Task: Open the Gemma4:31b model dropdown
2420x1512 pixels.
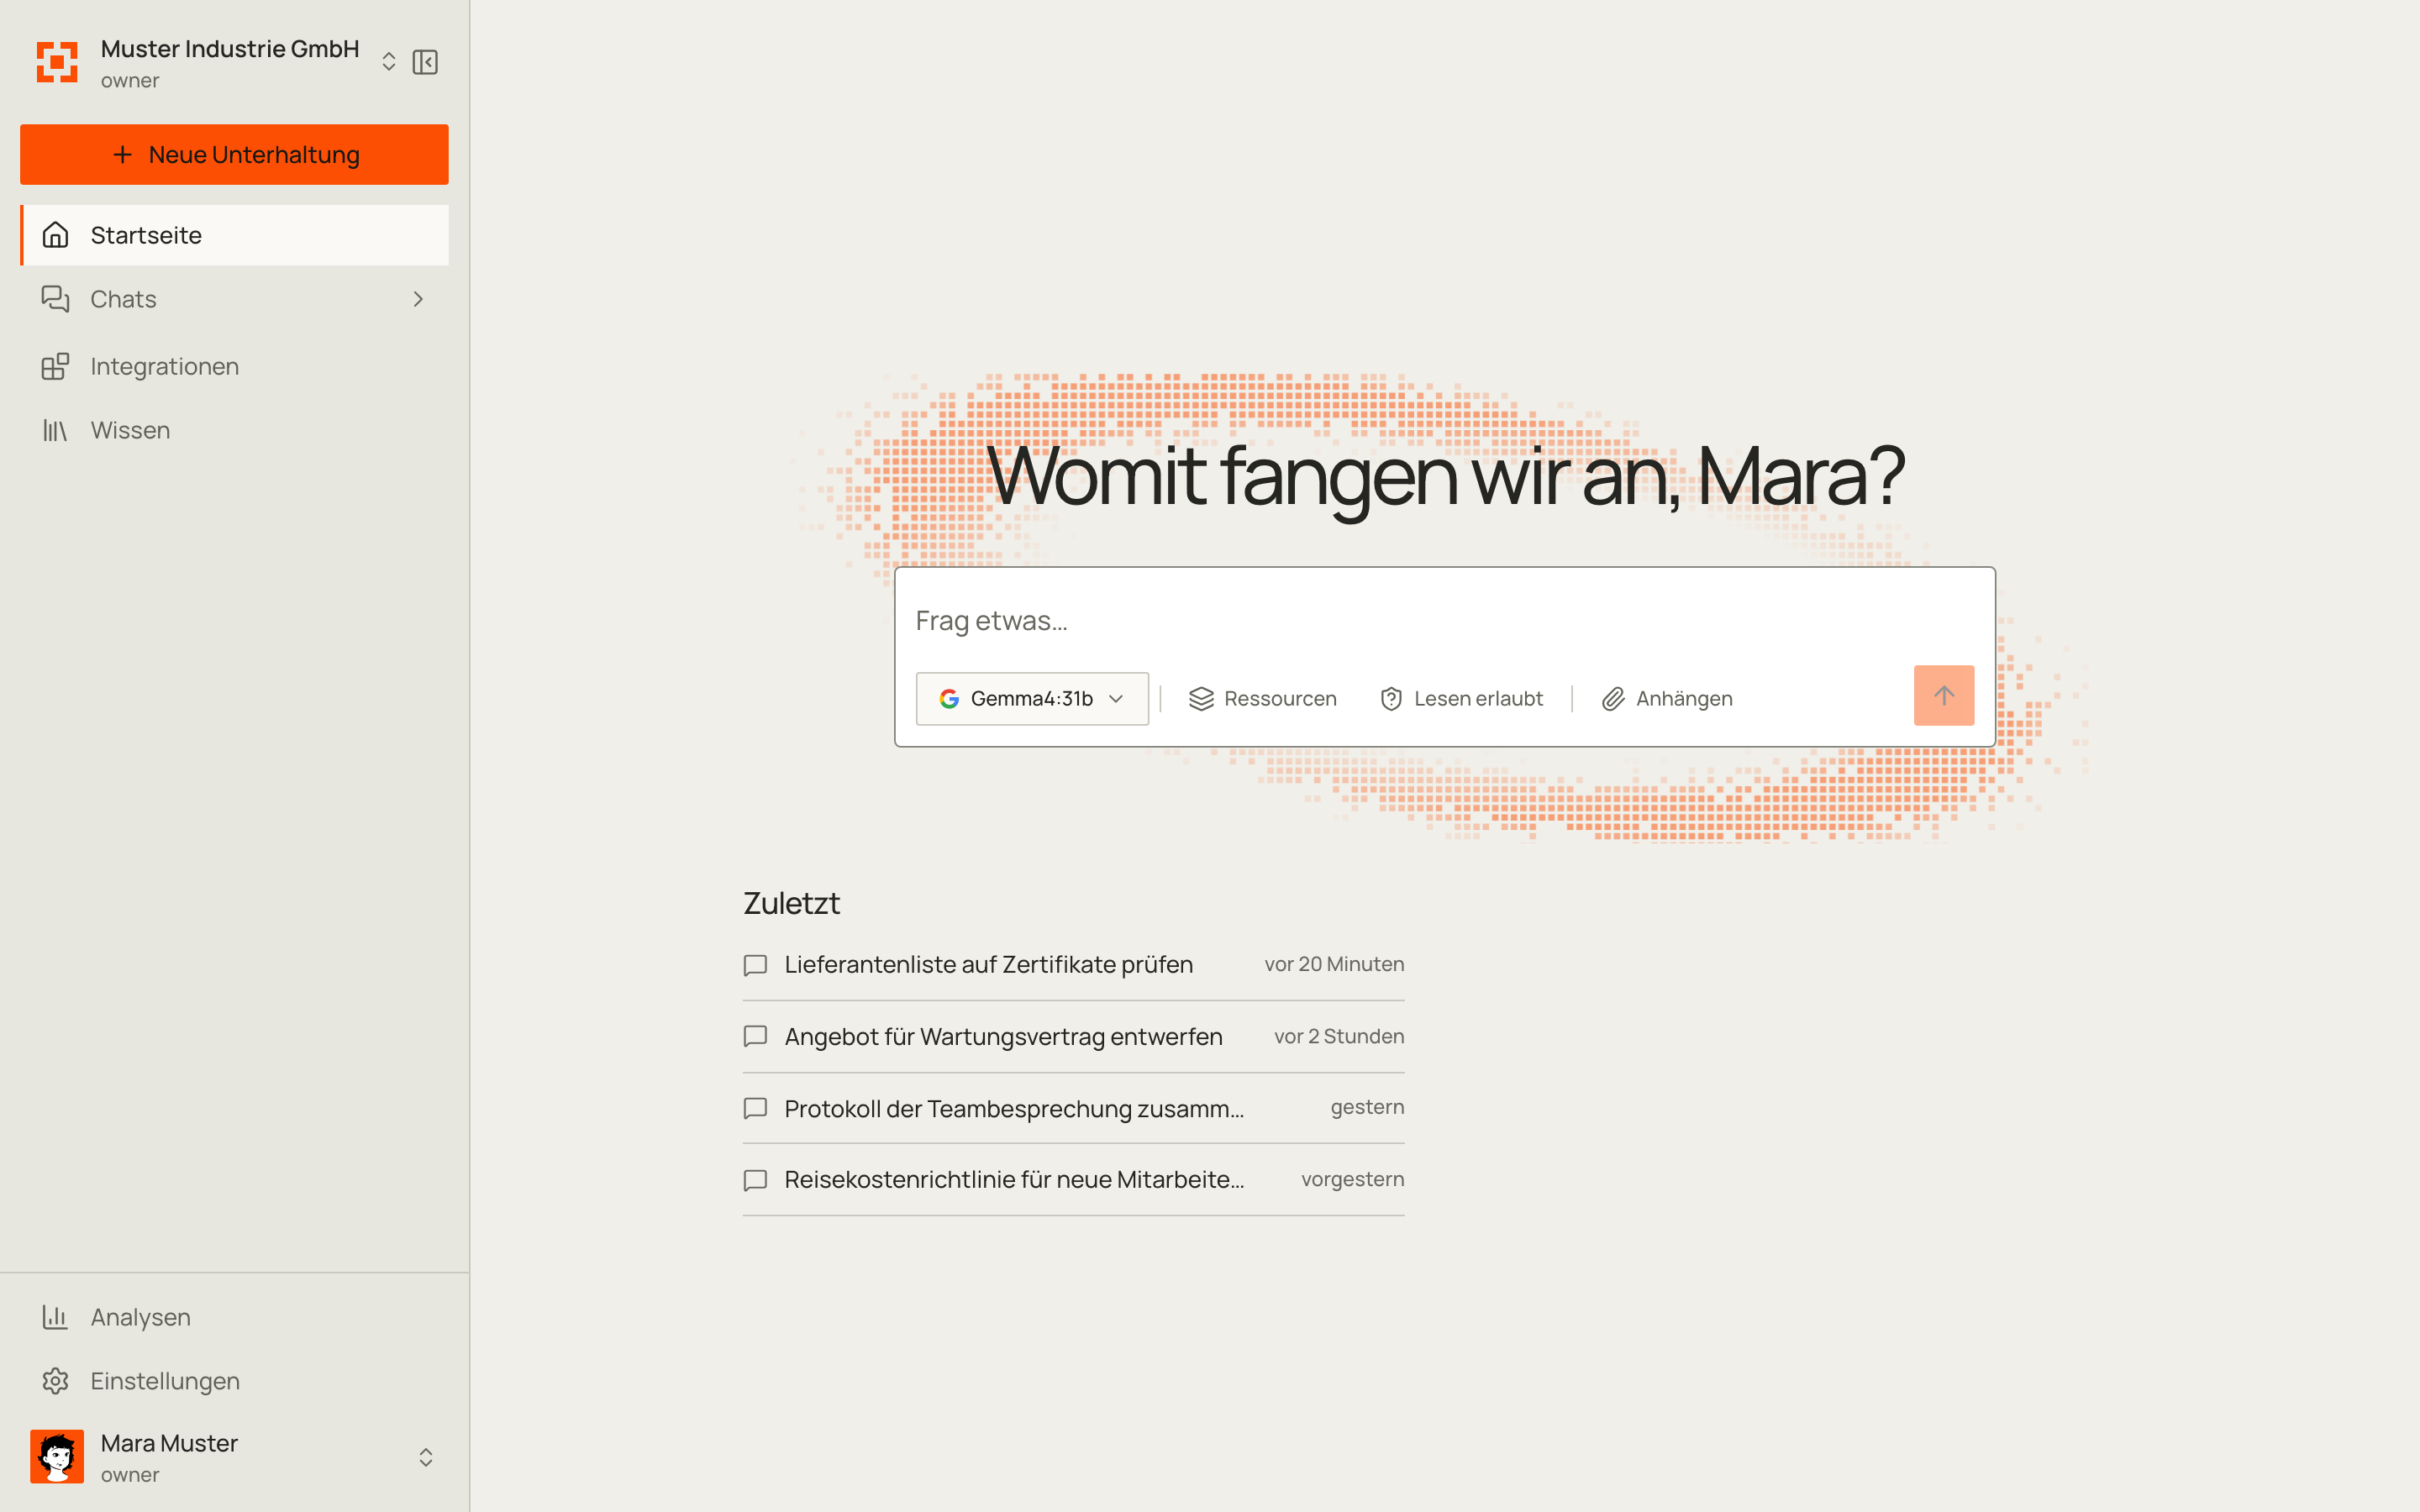Action: point(1032,699)
